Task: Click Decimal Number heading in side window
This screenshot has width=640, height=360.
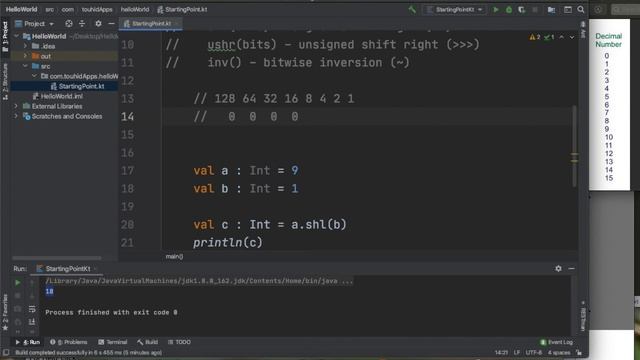Action: pyautogui.click(x=608, y=40)
